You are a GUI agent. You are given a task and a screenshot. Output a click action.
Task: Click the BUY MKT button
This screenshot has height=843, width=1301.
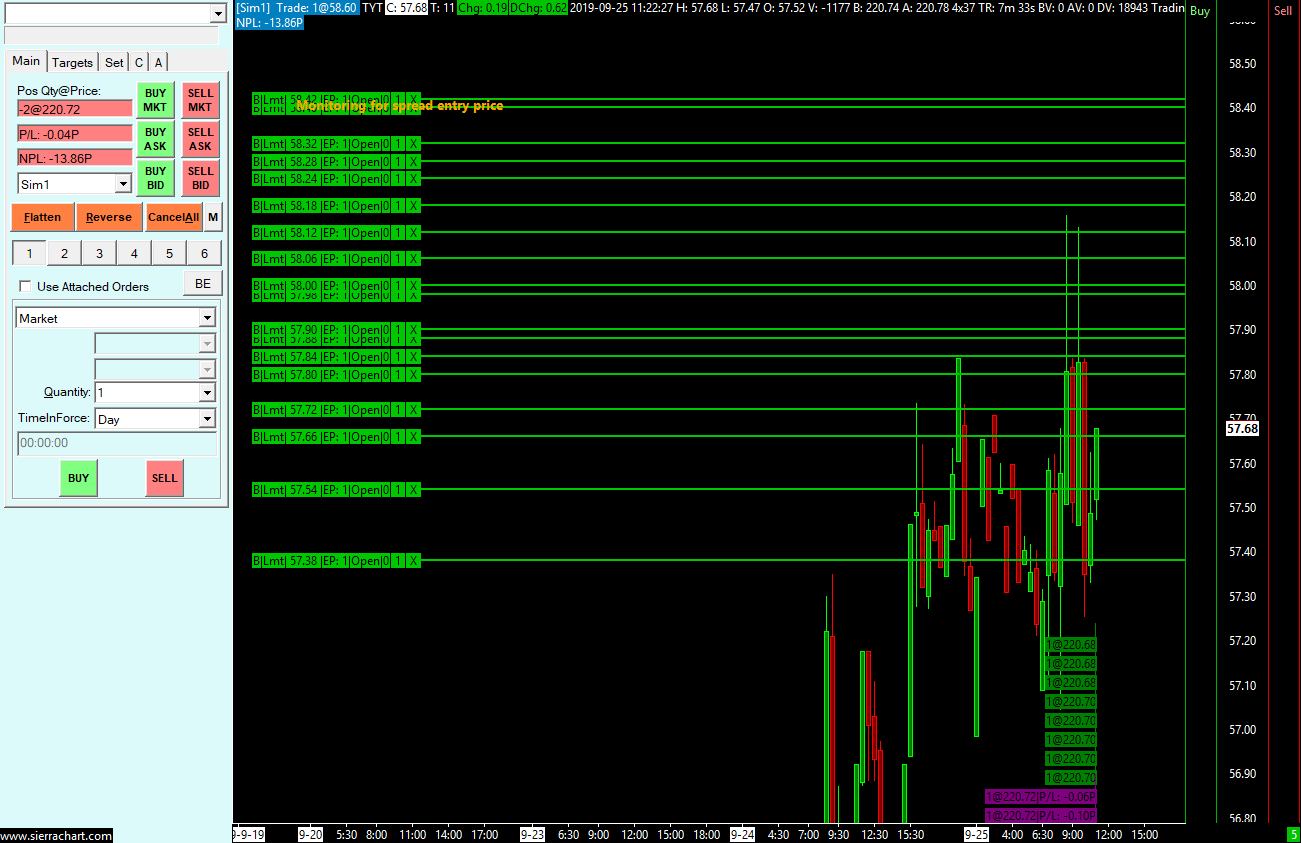[155, 100]
